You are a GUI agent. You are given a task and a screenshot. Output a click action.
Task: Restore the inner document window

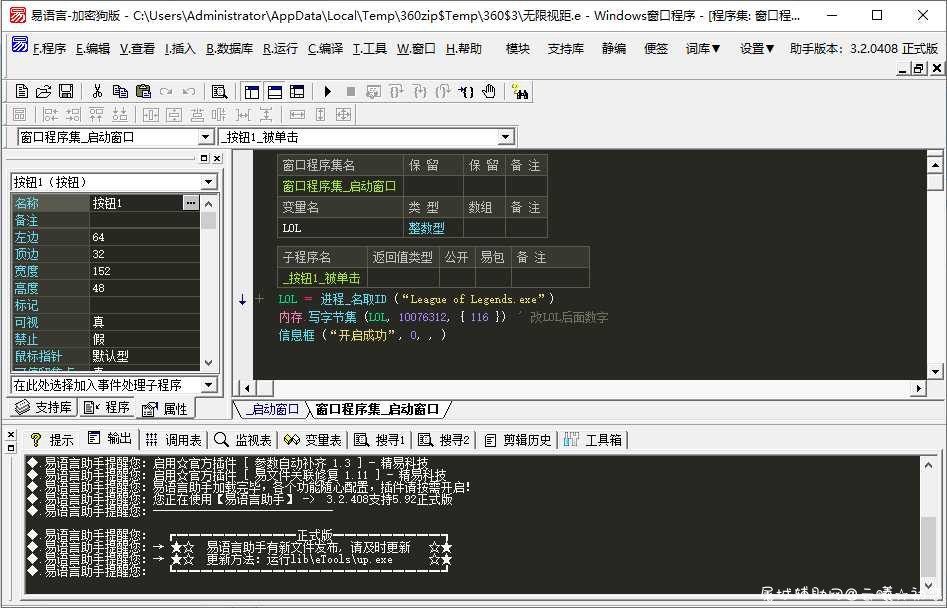pos(919,69)
